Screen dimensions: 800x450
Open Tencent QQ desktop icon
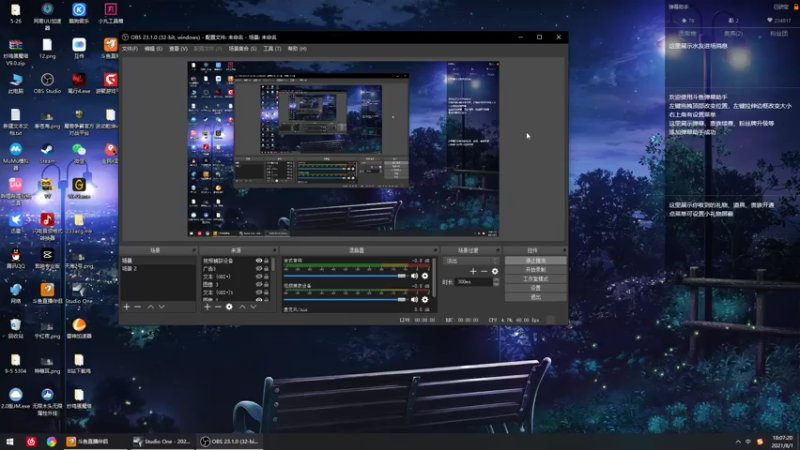tap(15, 259)
